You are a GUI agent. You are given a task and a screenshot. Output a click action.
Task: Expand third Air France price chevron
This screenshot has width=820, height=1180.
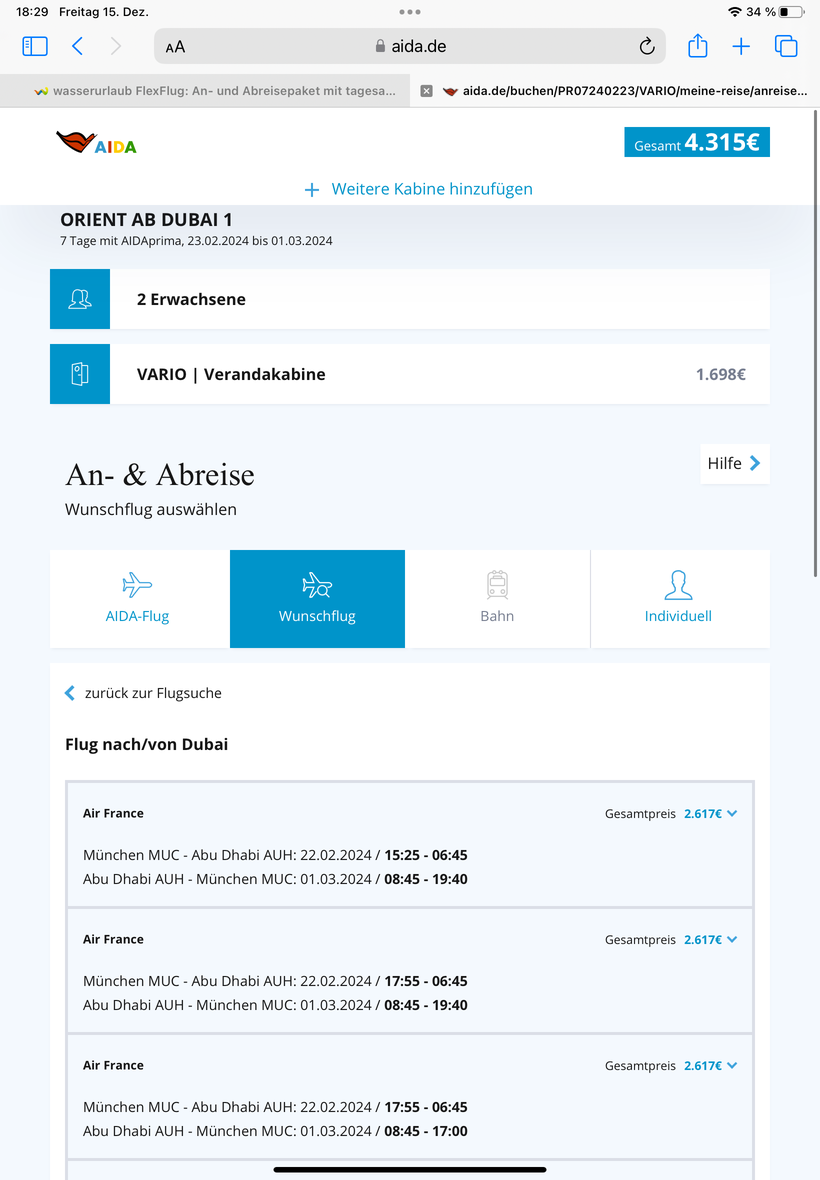[x=732, y=1066]
